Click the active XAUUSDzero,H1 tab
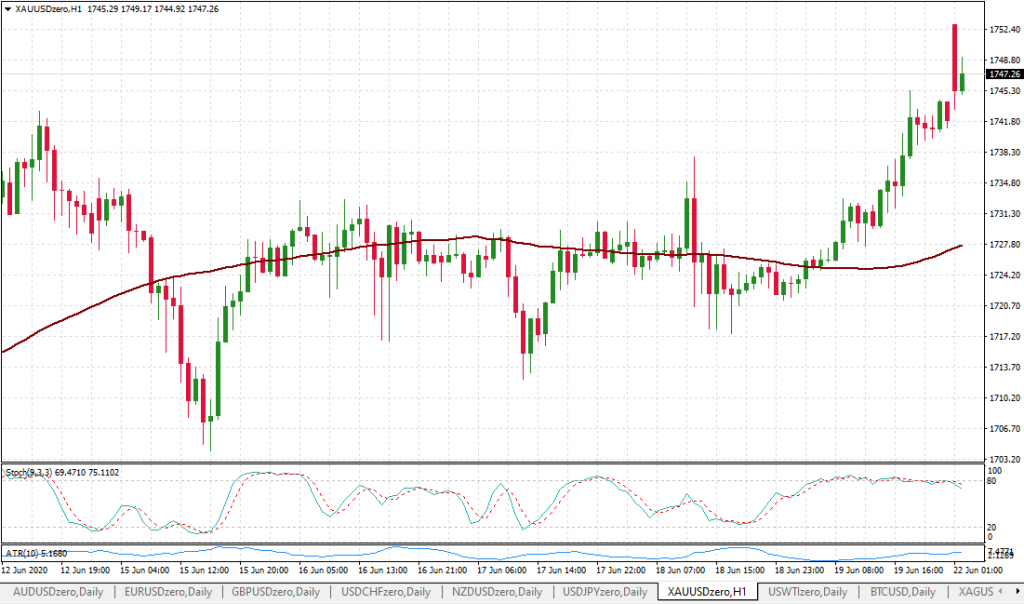This screenshot has height=604, width=1024. [707, 592]
